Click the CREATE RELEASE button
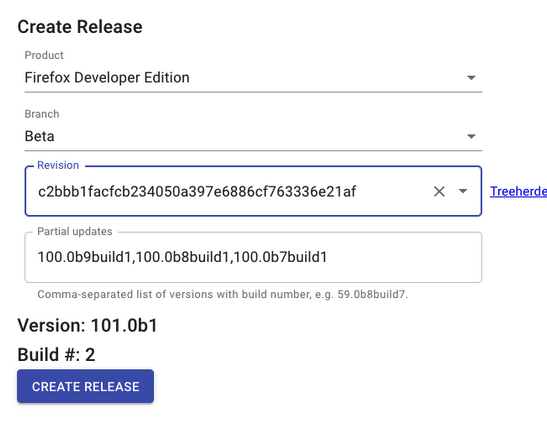Image resolution: width=547 pixels, height=425 pixels. tap(85, 386)
